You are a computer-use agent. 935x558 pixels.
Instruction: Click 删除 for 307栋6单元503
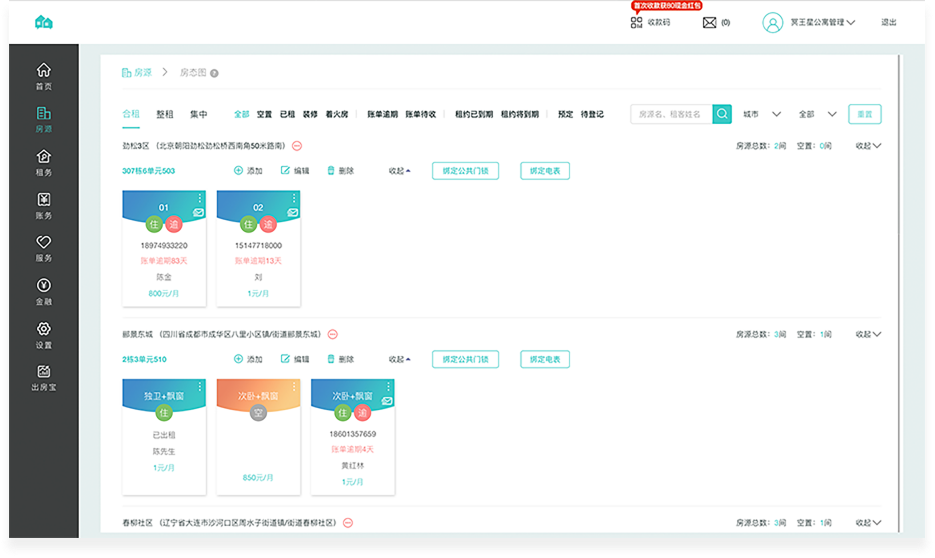[340, 170]
